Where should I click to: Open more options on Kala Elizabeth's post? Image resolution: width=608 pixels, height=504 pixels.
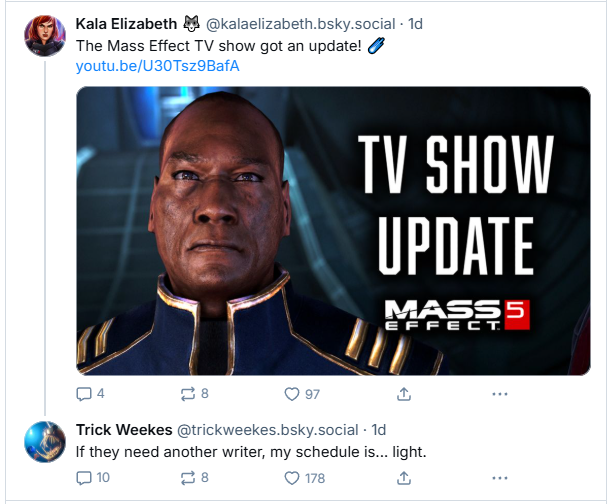point(500,394)
